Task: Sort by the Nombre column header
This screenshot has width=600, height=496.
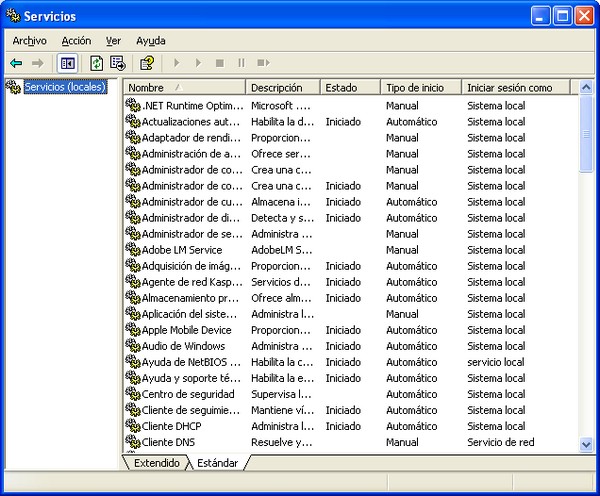Action: [x=184, y=88]
